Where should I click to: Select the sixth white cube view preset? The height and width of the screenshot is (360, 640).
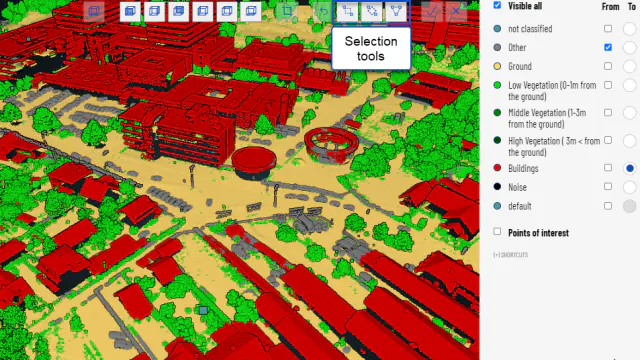[x=251, y=11]
